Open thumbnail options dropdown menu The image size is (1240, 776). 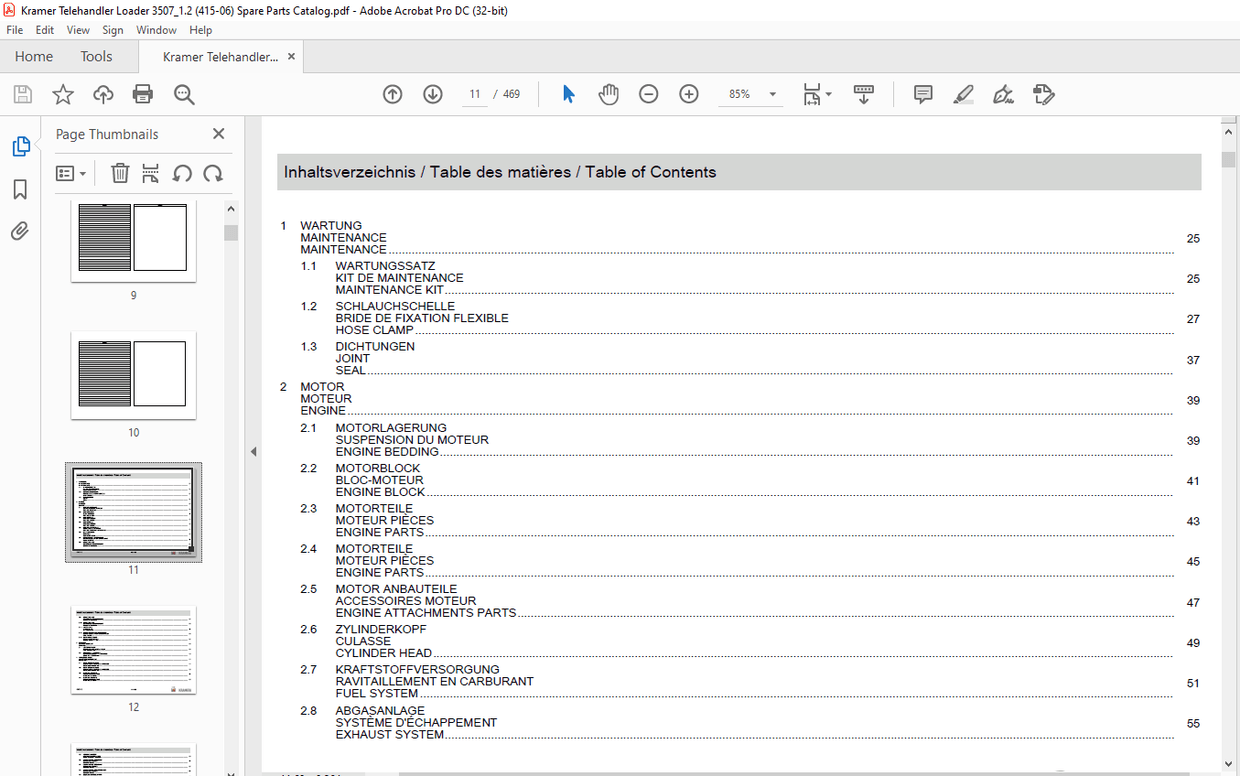click(x=71, y=173)
